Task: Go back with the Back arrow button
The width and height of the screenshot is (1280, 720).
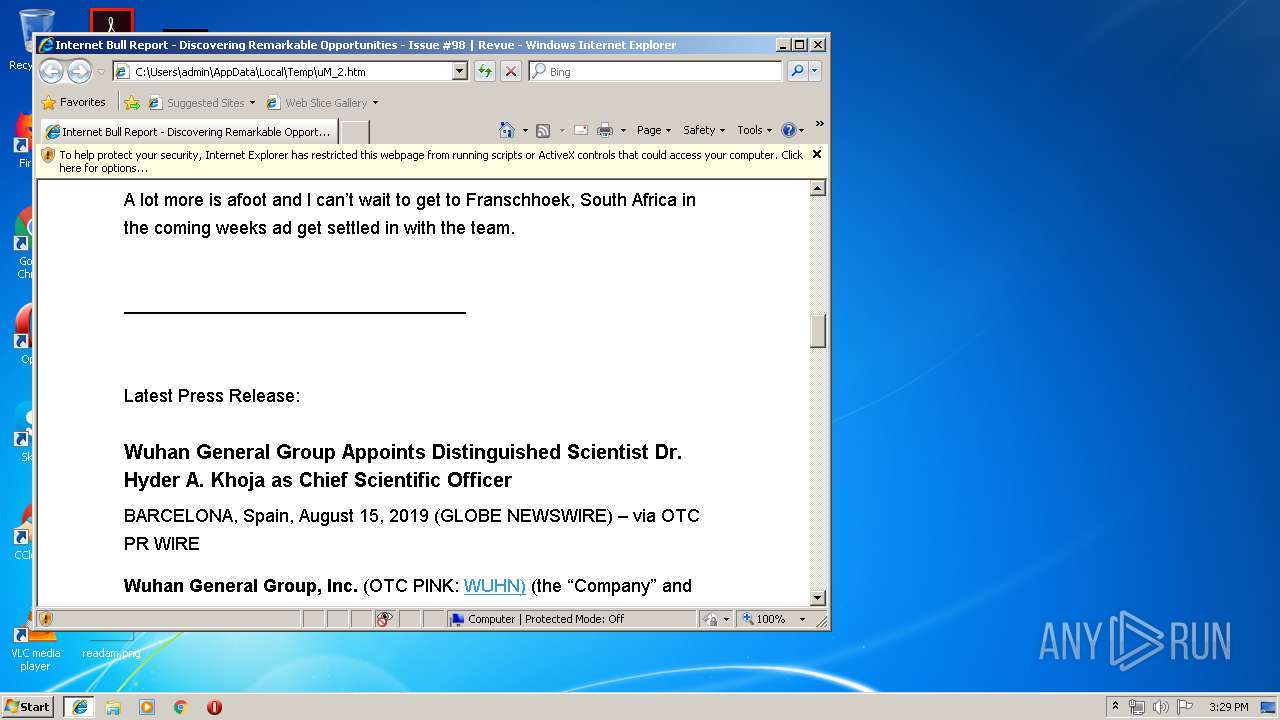Action: 52,71
